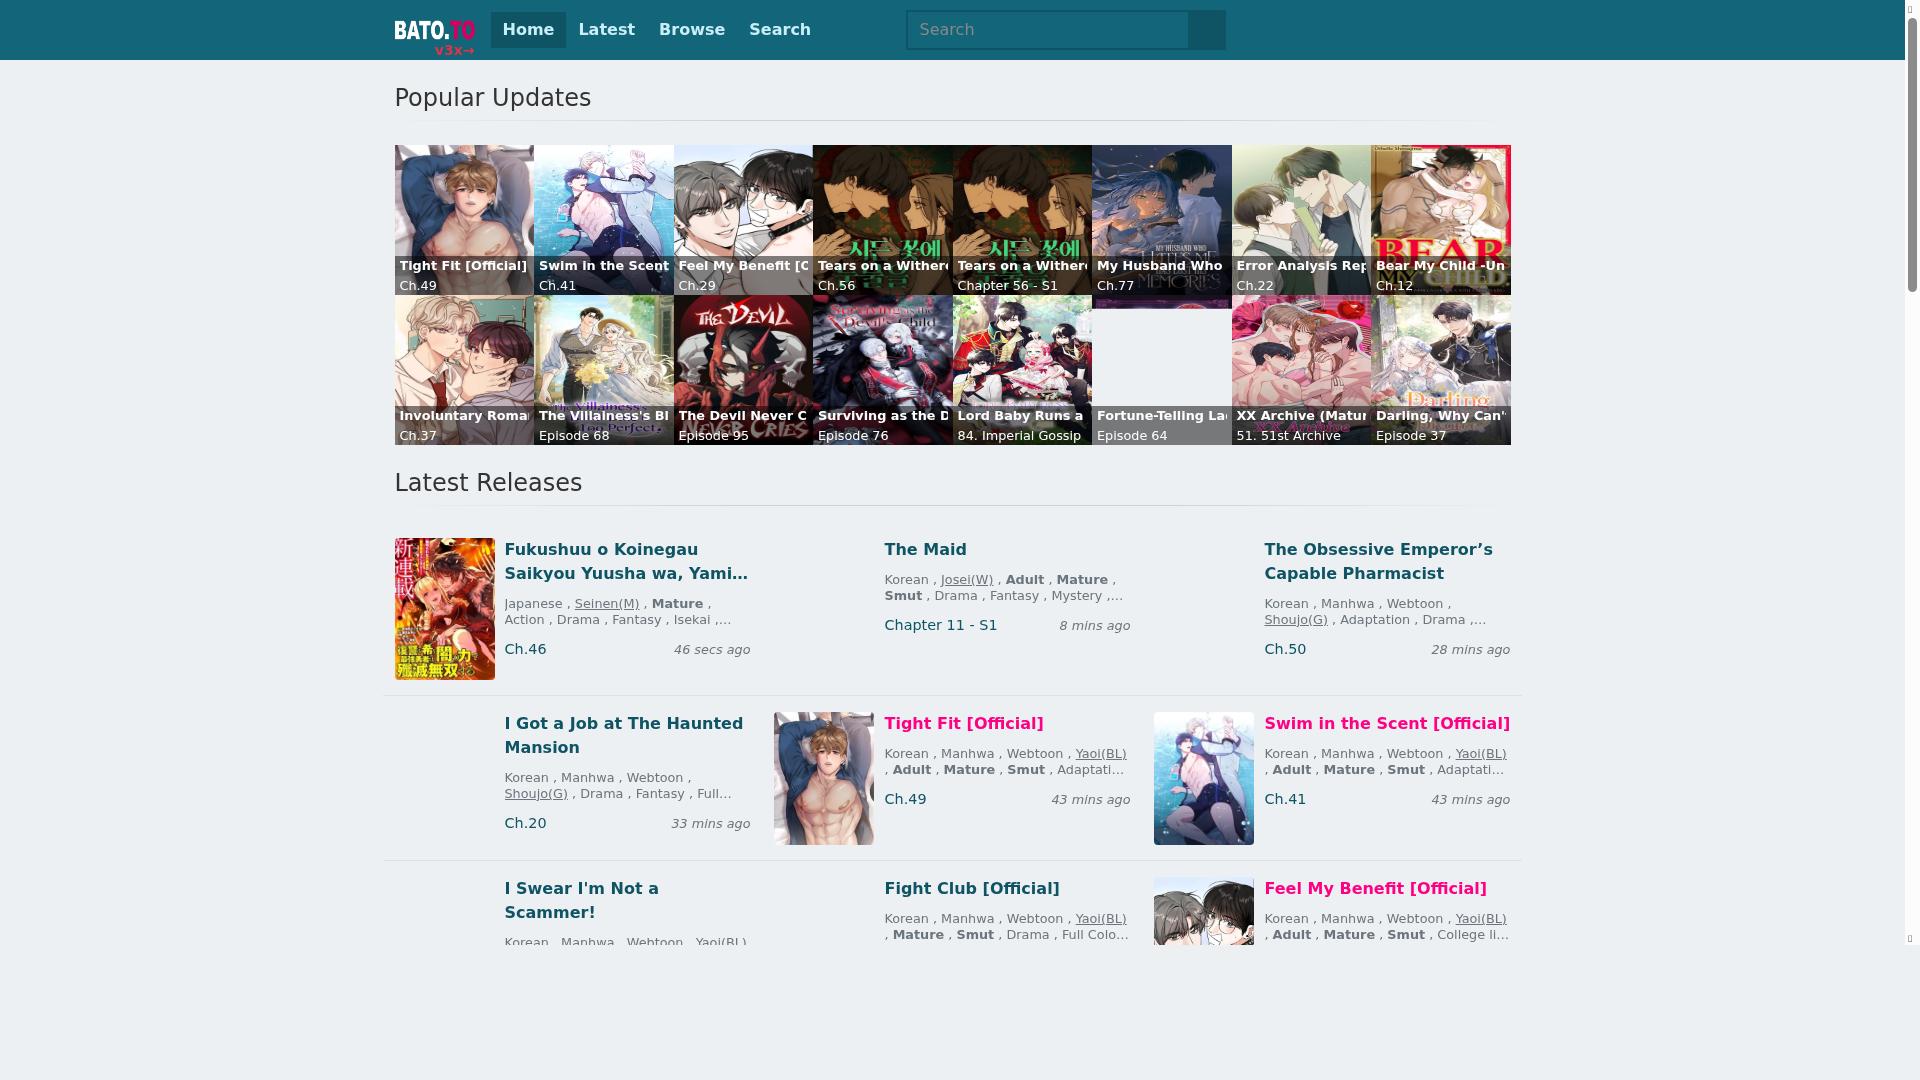
Task: Select the Search nav item
Action: point(779,30)
